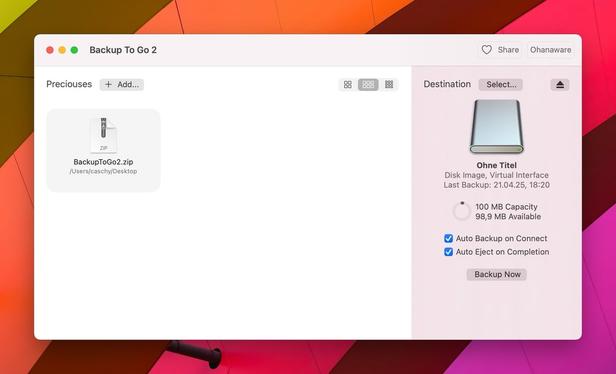Click the heart favorite icon
The width and height of the screenshot is (616, 374).
[x=486, y=50]
